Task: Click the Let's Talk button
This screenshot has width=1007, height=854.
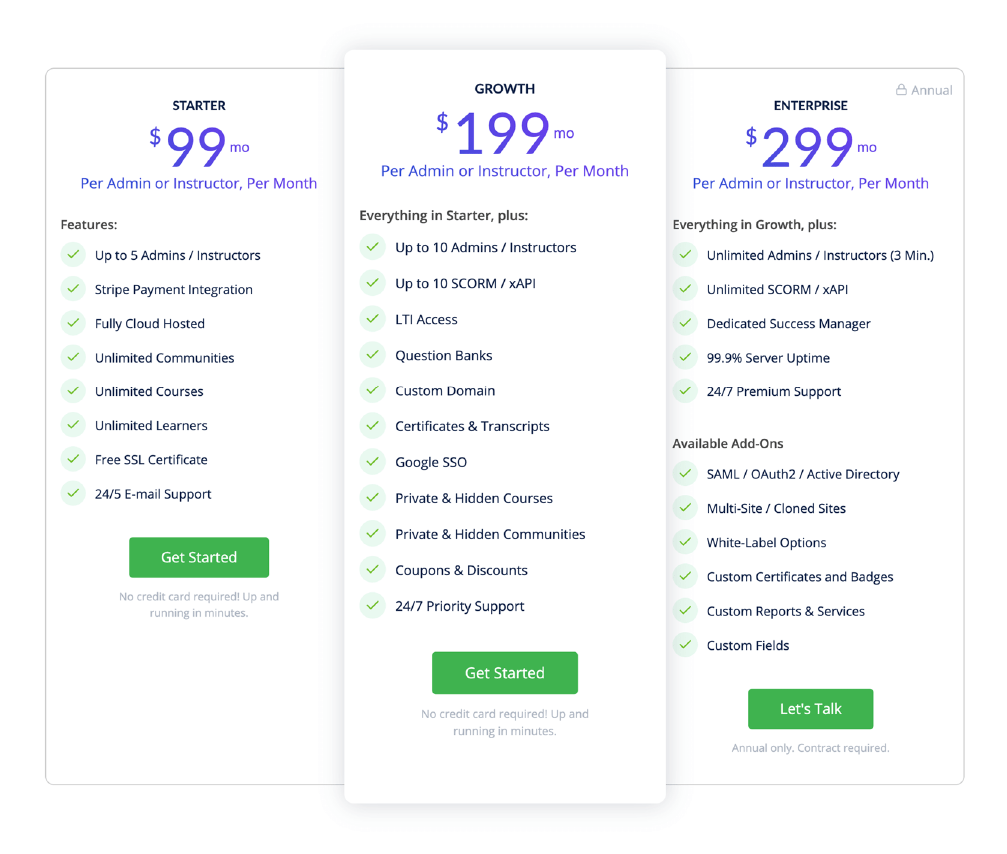Action: (x=810, y=708)
